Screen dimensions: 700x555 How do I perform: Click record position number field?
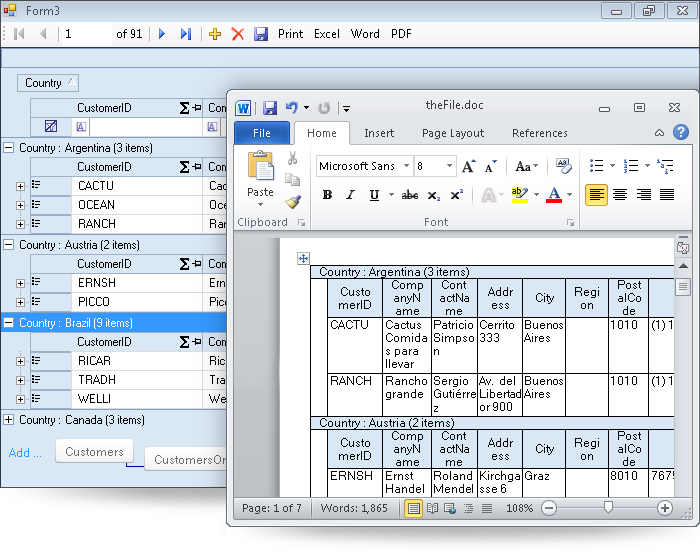[x=86, y=34]
